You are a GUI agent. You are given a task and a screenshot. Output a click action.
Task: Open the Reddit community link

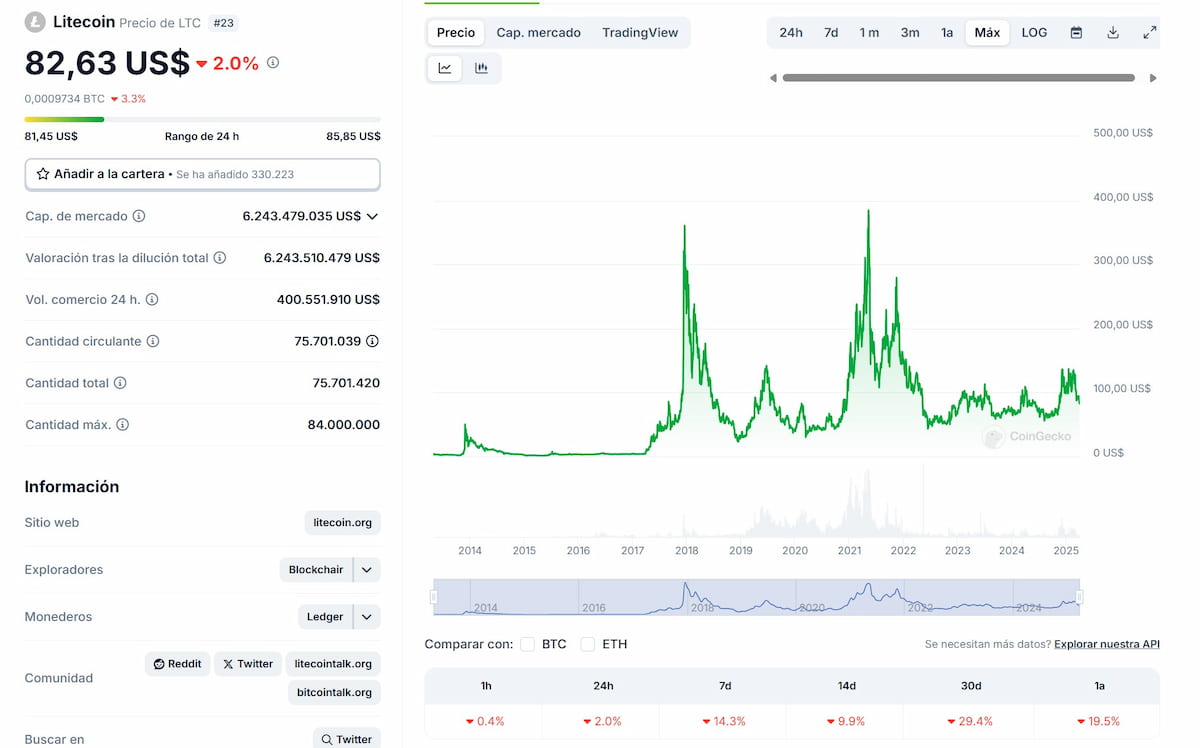pos(177,663)
